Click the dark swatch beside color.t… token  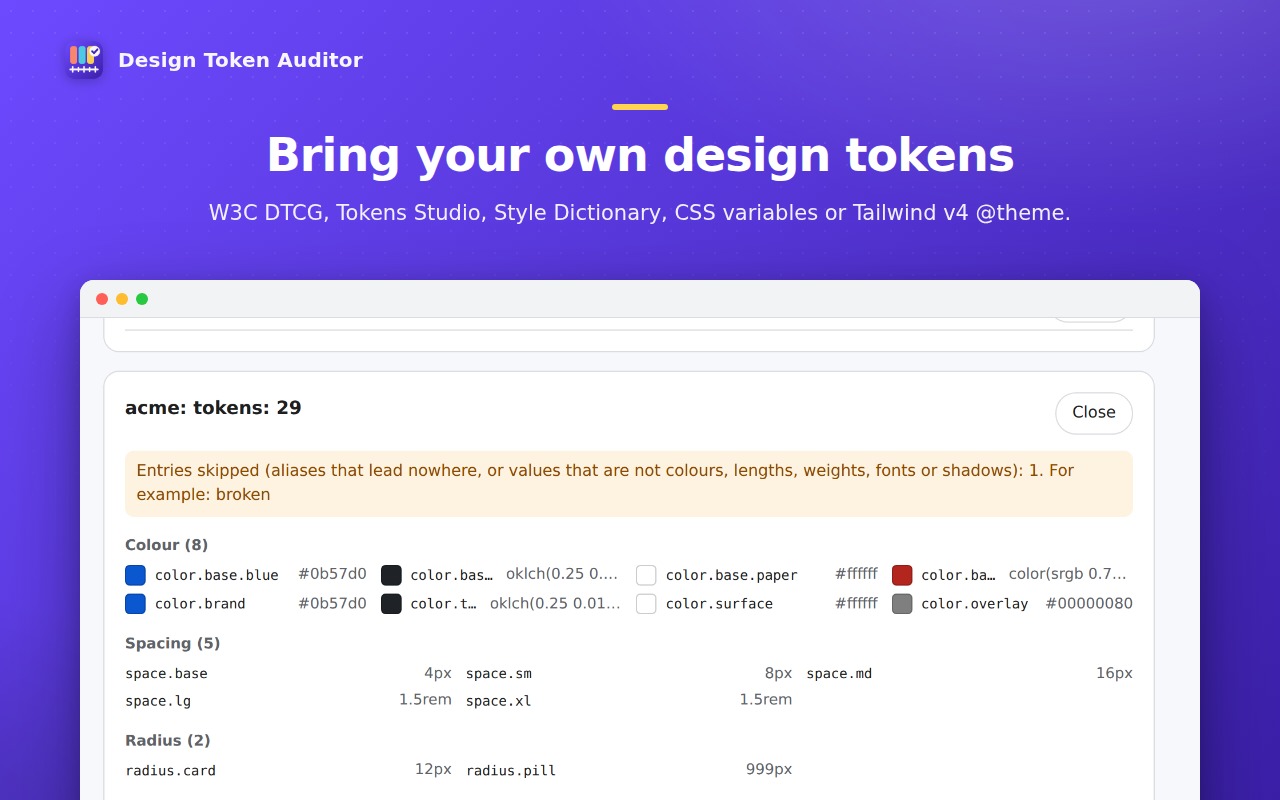[391, 604]
